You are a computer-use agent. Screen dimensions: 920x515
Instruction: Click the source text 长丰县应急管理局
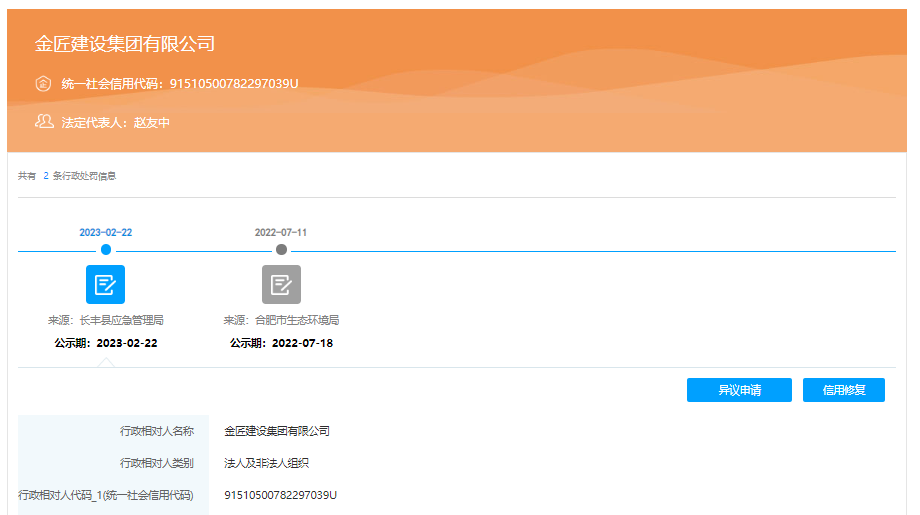[121, 320]
